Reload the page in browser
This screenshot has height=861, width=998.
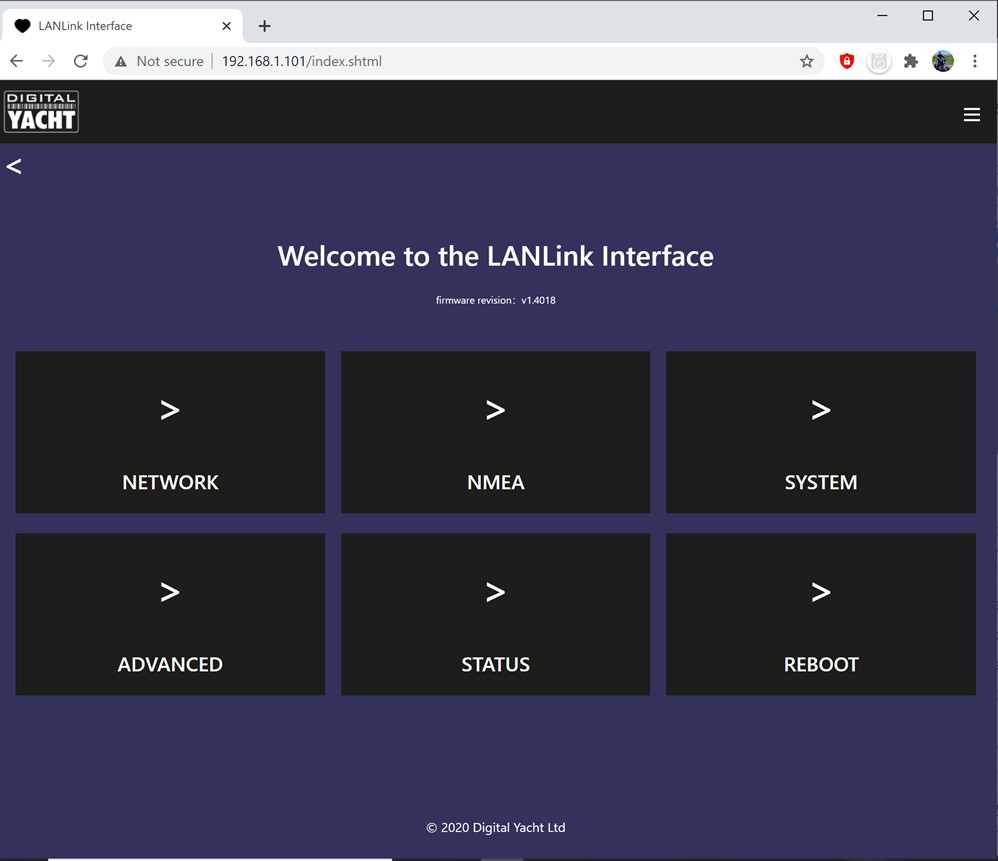[x=81, y=61]
